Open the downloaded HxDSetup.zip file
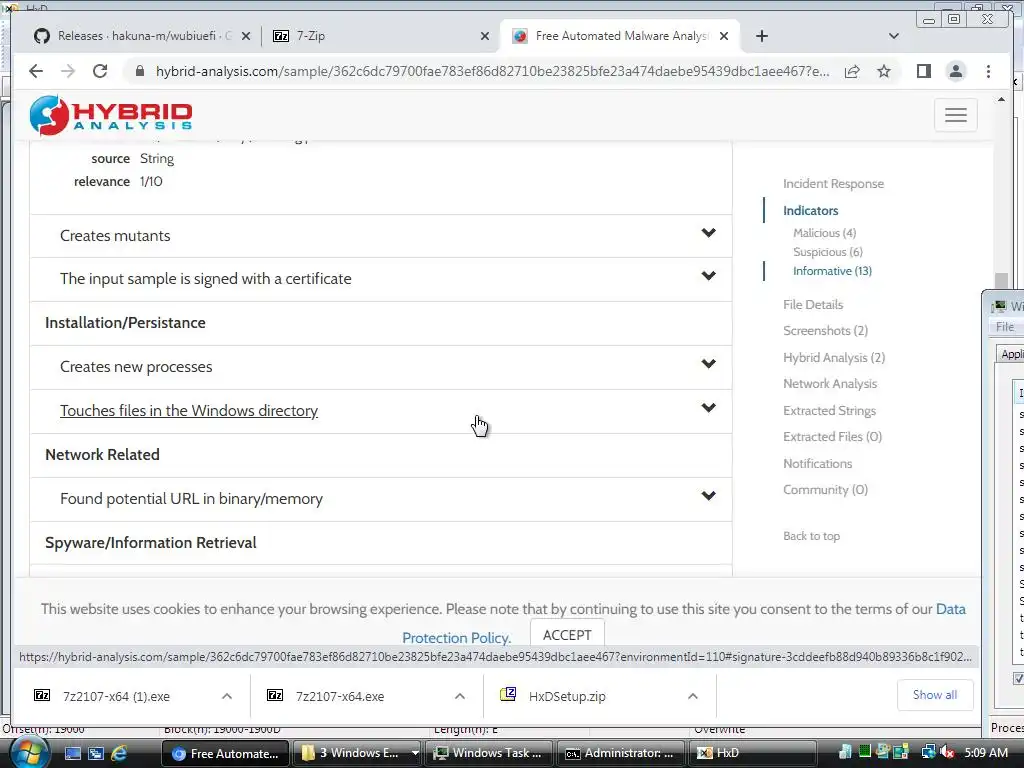The height and width of the screenshot is (768, 1024). coord(567,696)
